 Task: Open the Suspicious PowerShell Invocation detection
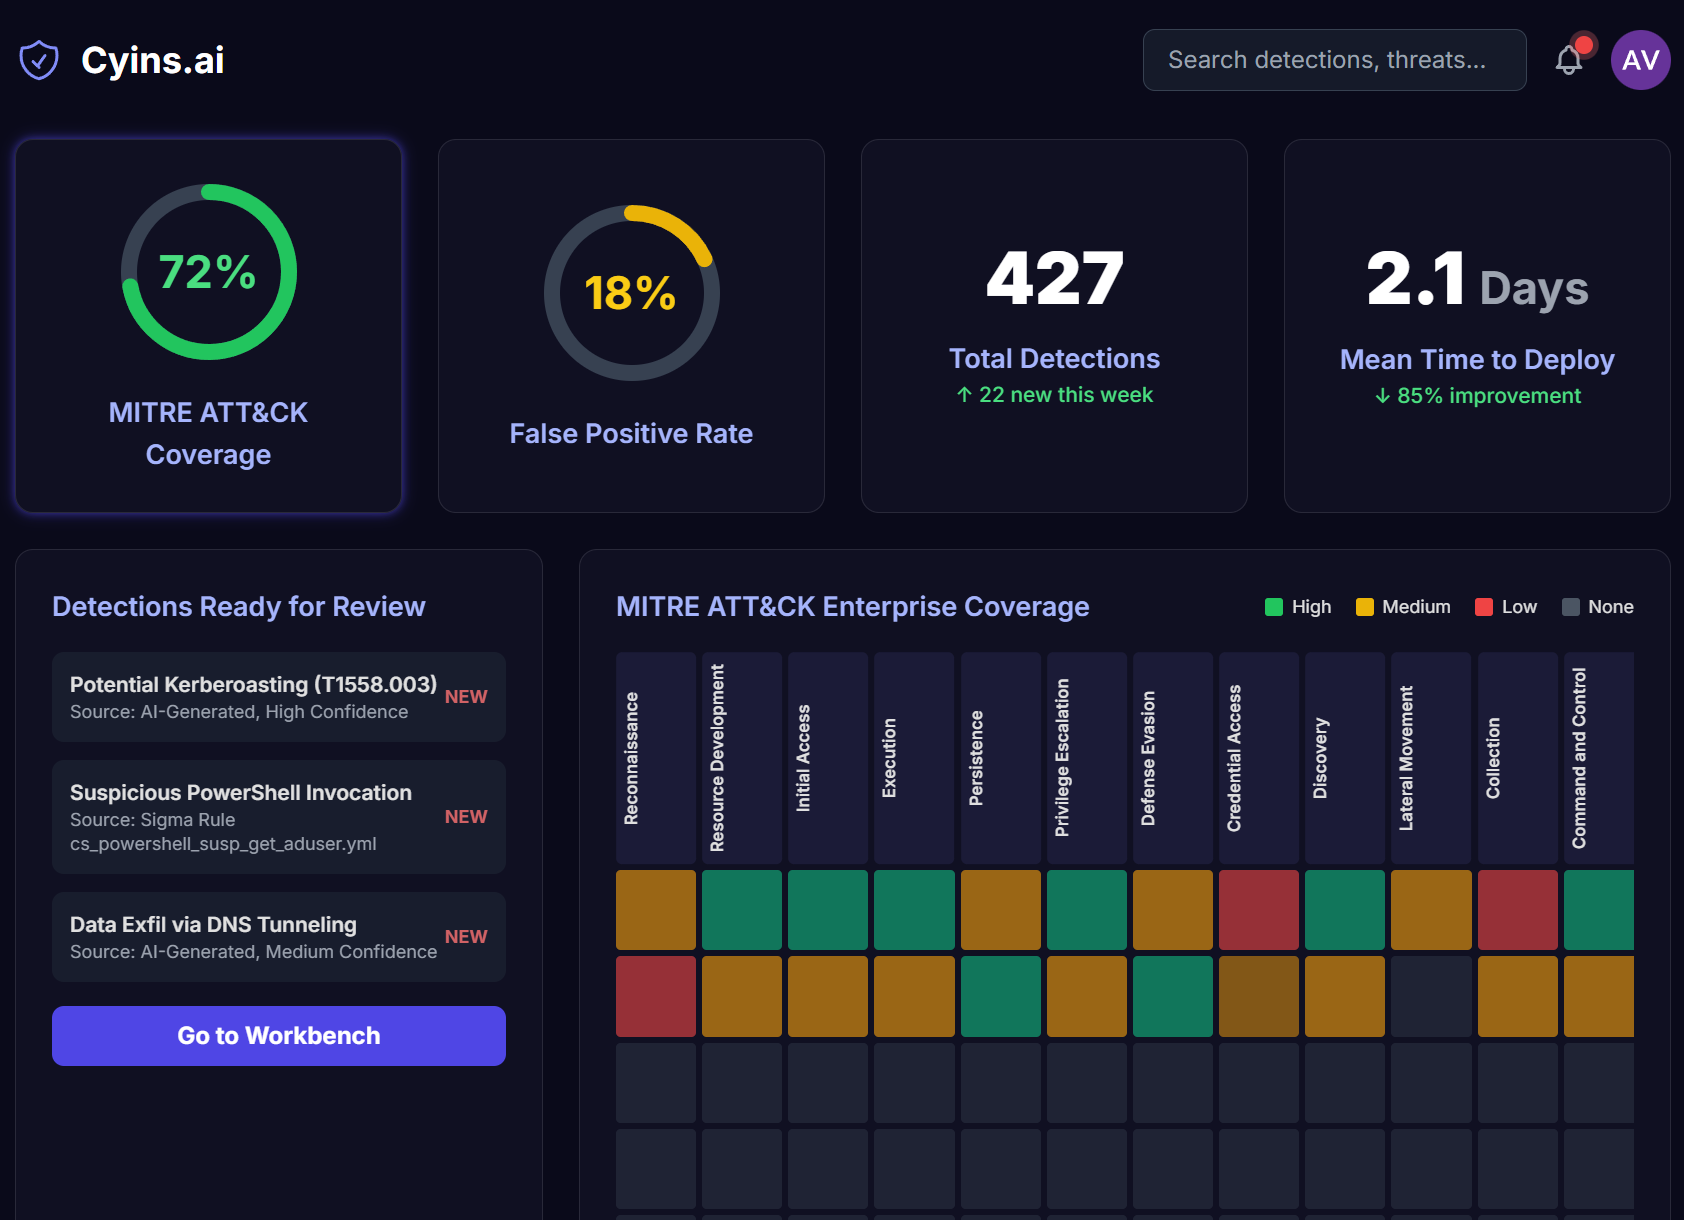[278, 817]
